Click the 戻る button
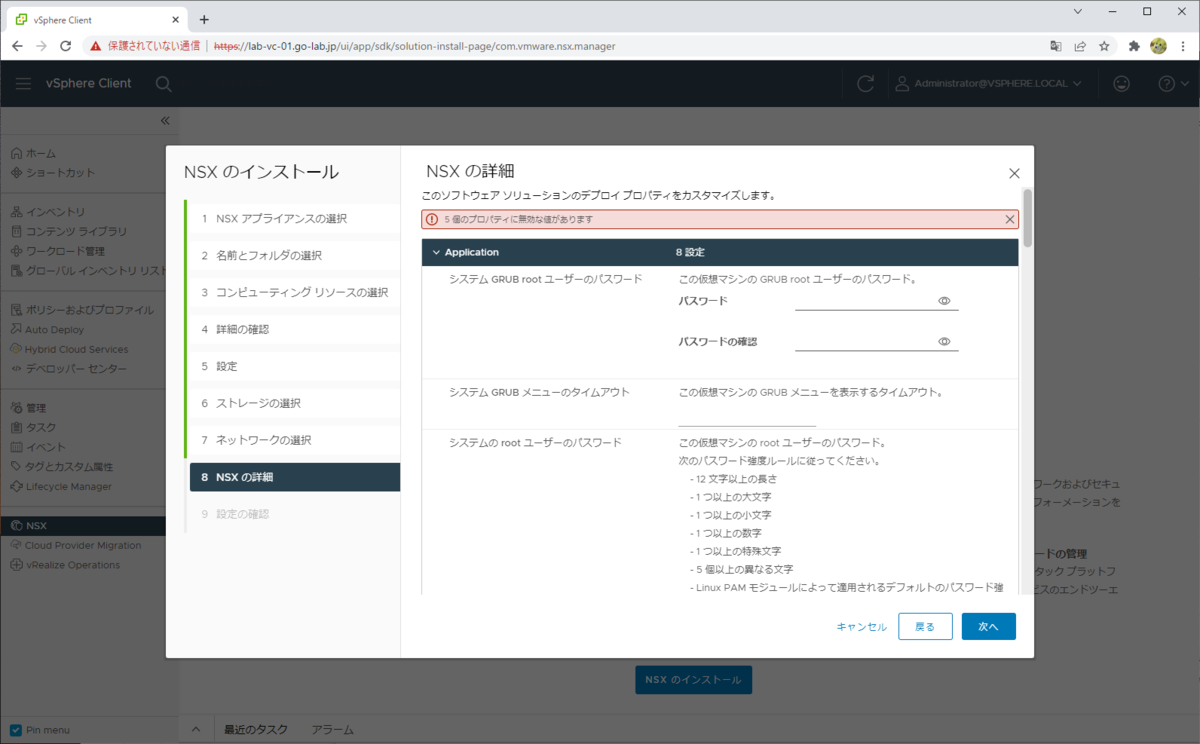This screenshot has width=1200, height=744. (925, 626)
